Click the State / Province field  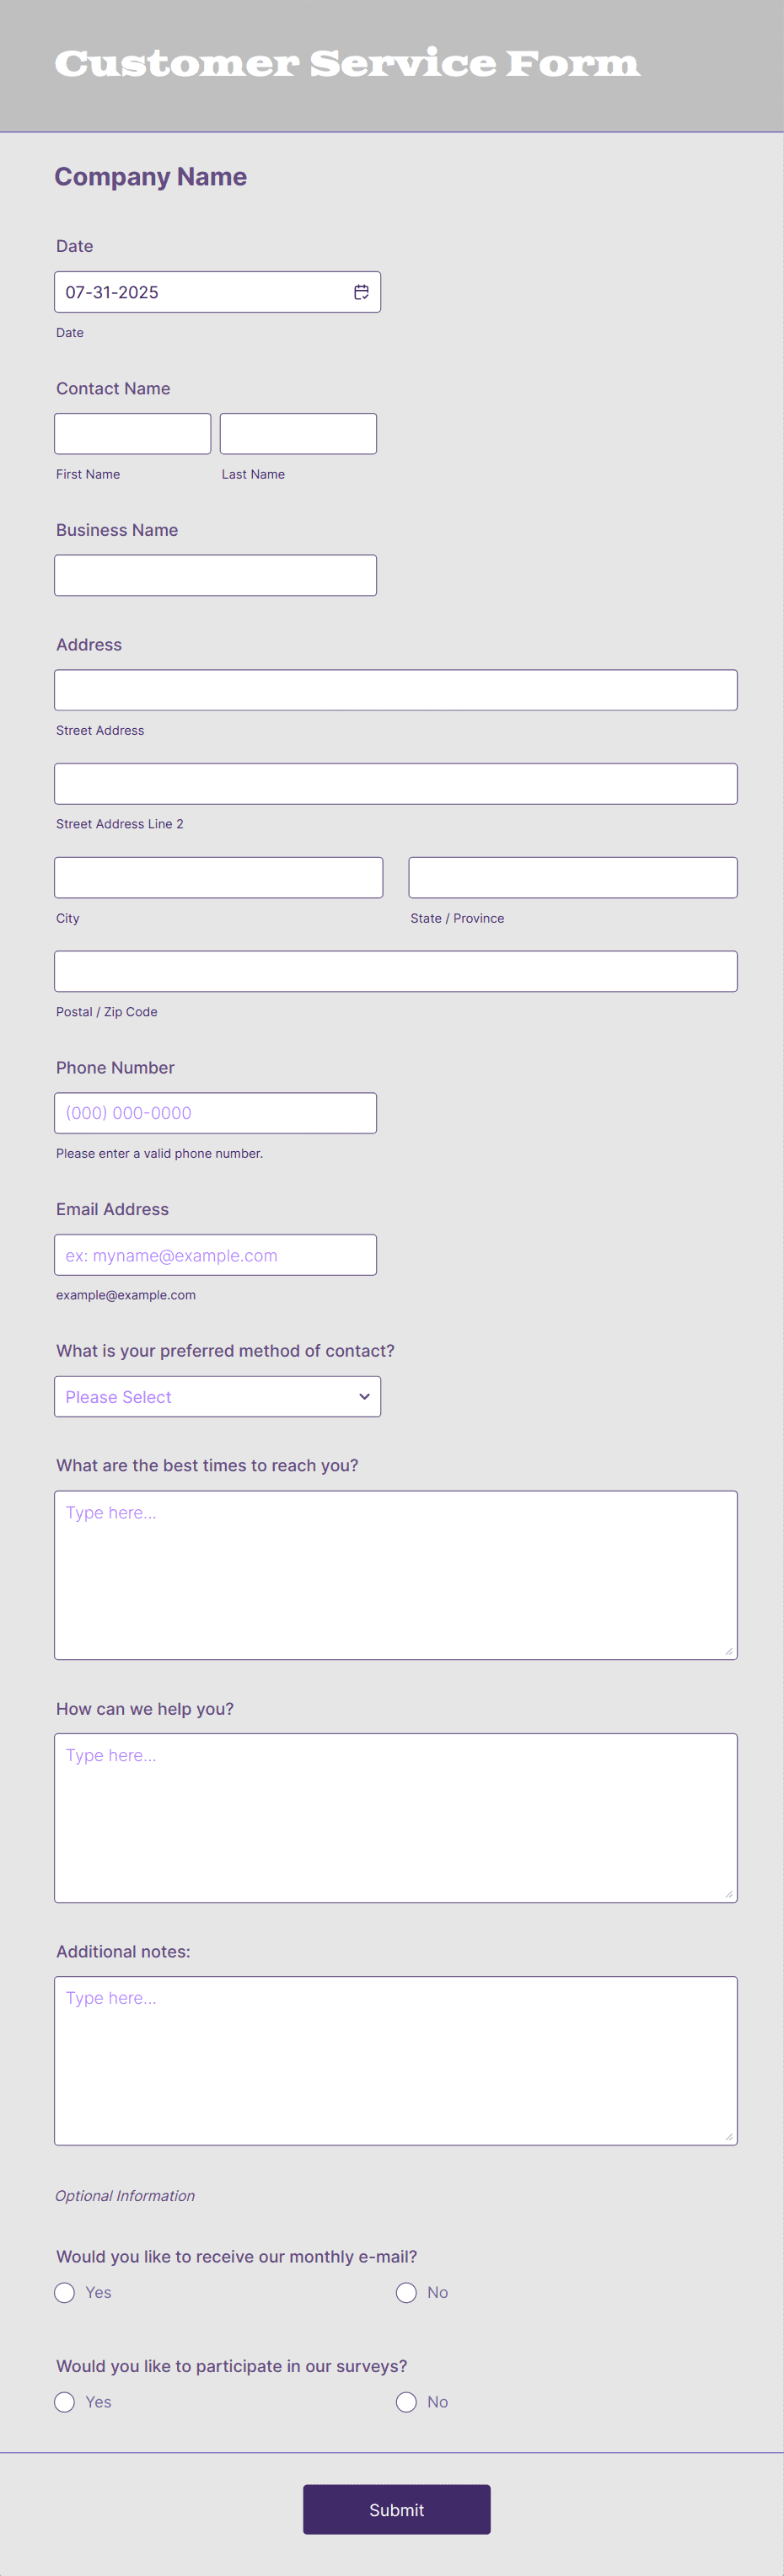tap(573, 877)
